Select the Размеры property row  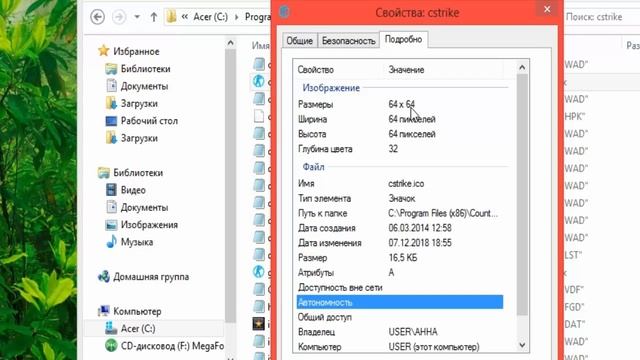[400, 104]
